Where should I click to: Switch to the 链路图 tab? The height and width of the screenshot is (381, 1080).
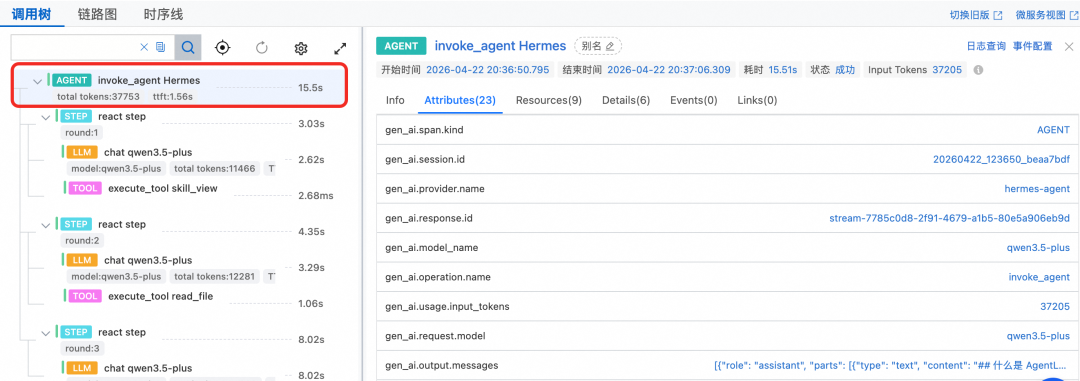(97, 14)
